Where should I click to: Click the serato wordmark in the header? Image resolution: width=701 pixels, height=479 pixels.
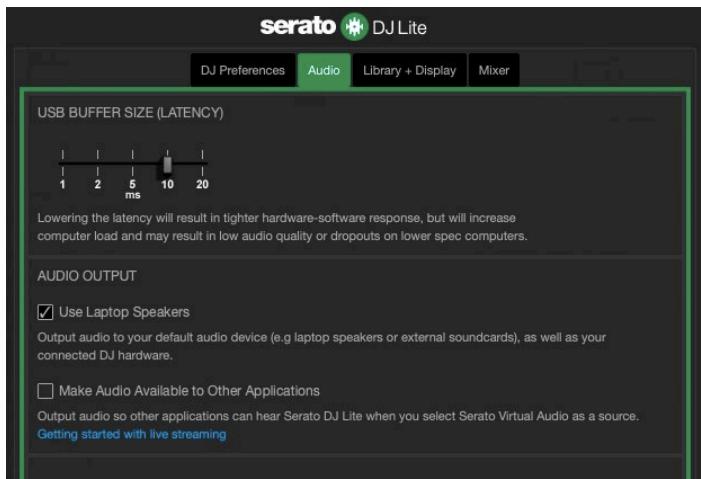pyautogui.click(x=298, y=25)
